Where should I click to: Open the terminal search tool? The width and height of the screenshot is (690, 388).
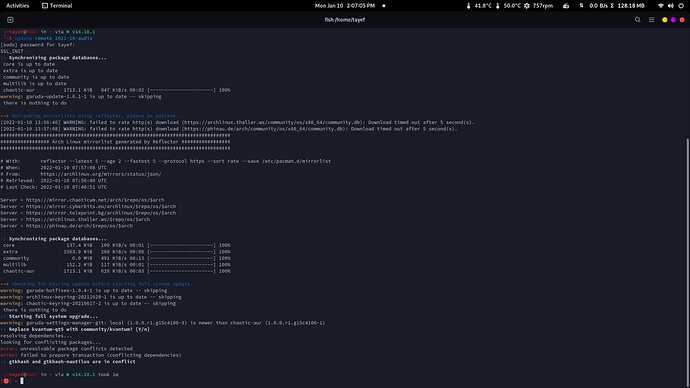[637, 20]
